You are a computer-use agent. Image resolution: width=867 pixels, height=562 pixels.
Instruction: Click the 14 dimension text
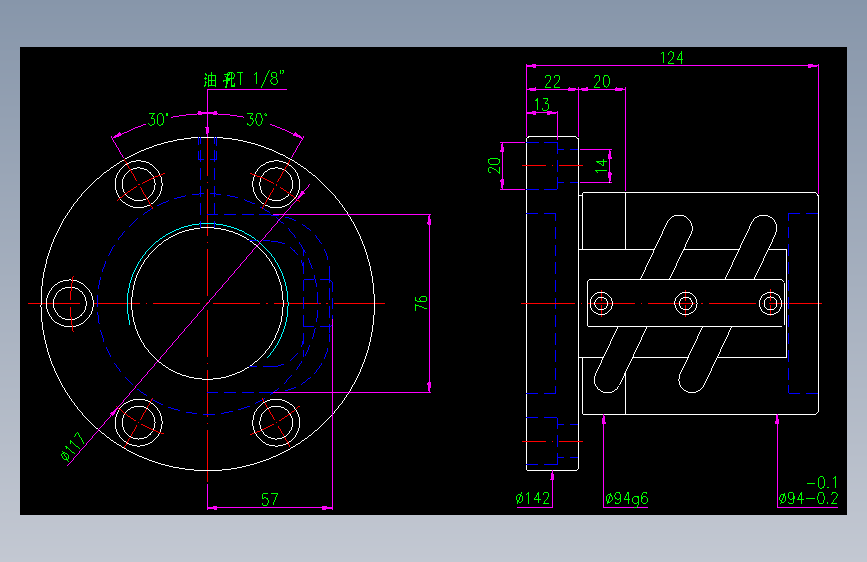click(601, 165)
